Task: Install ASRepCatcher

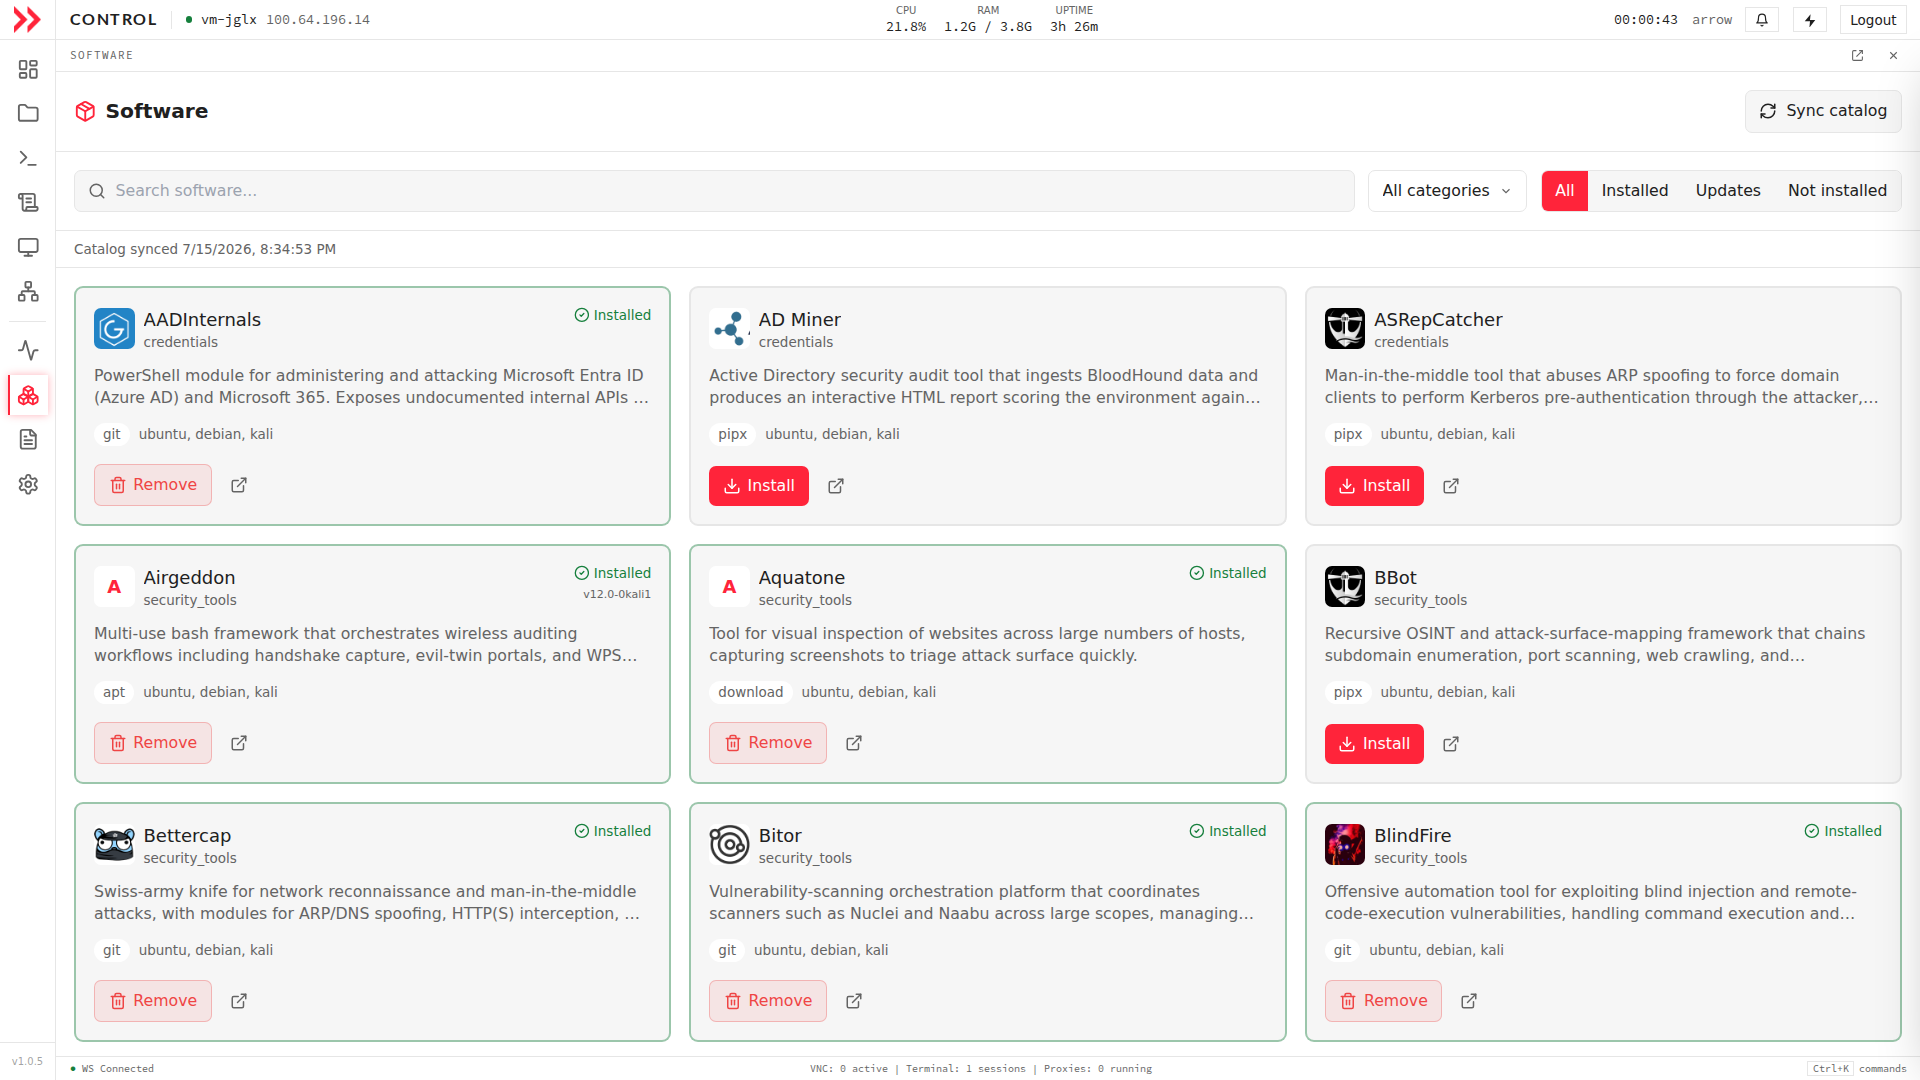Action: (x=1374, y=486)
